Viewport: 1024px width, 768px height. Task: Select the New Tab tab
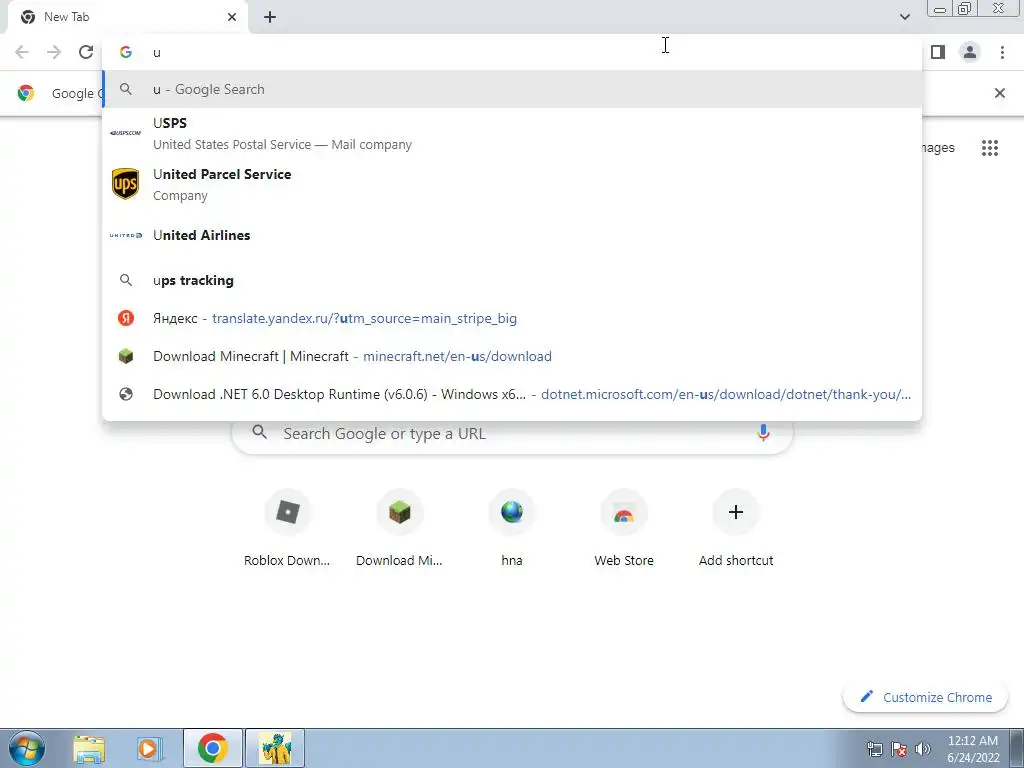click(x=127, y=17)
